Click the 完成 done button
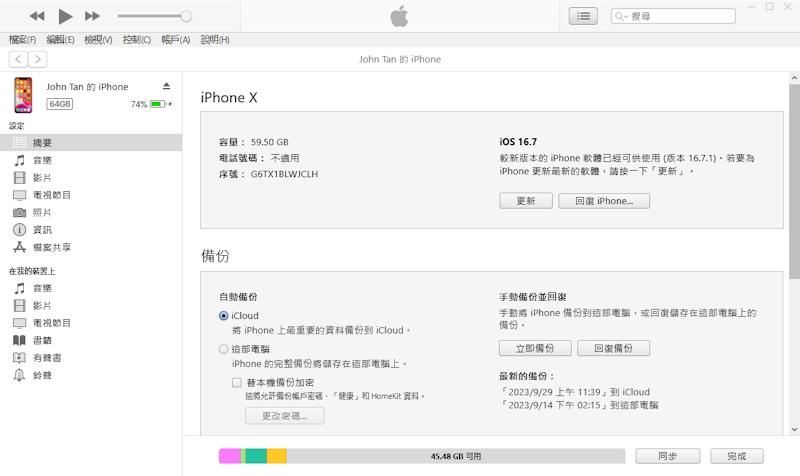 point(737,456)
